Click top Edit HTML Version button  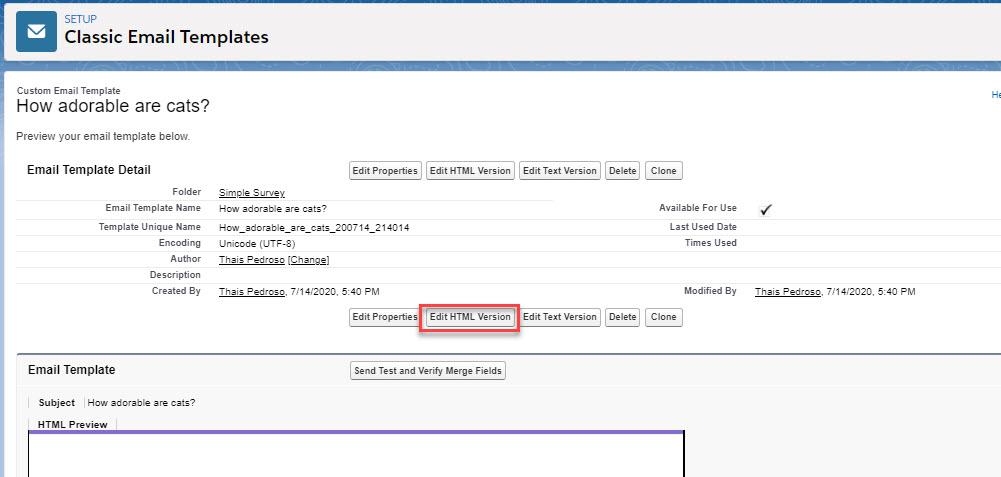(x=470, y=171)
